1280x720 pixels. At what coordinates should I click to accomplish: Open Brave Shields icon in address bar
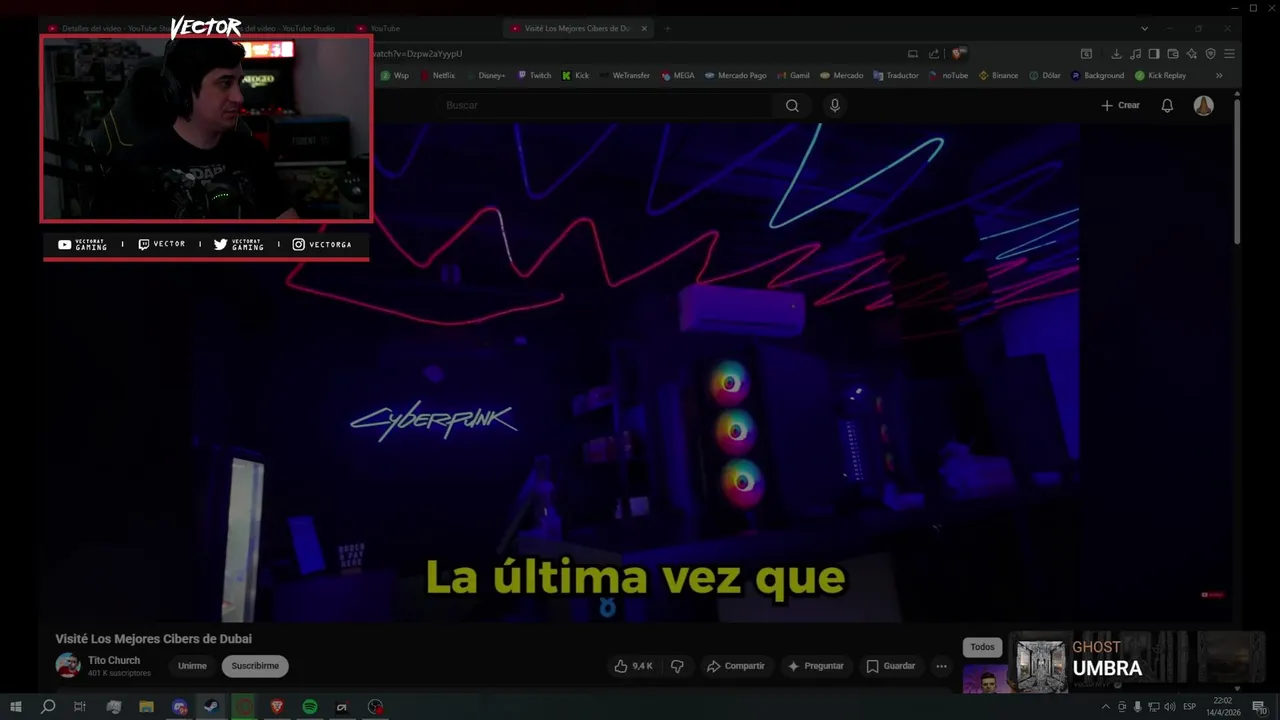pos(959,53)
